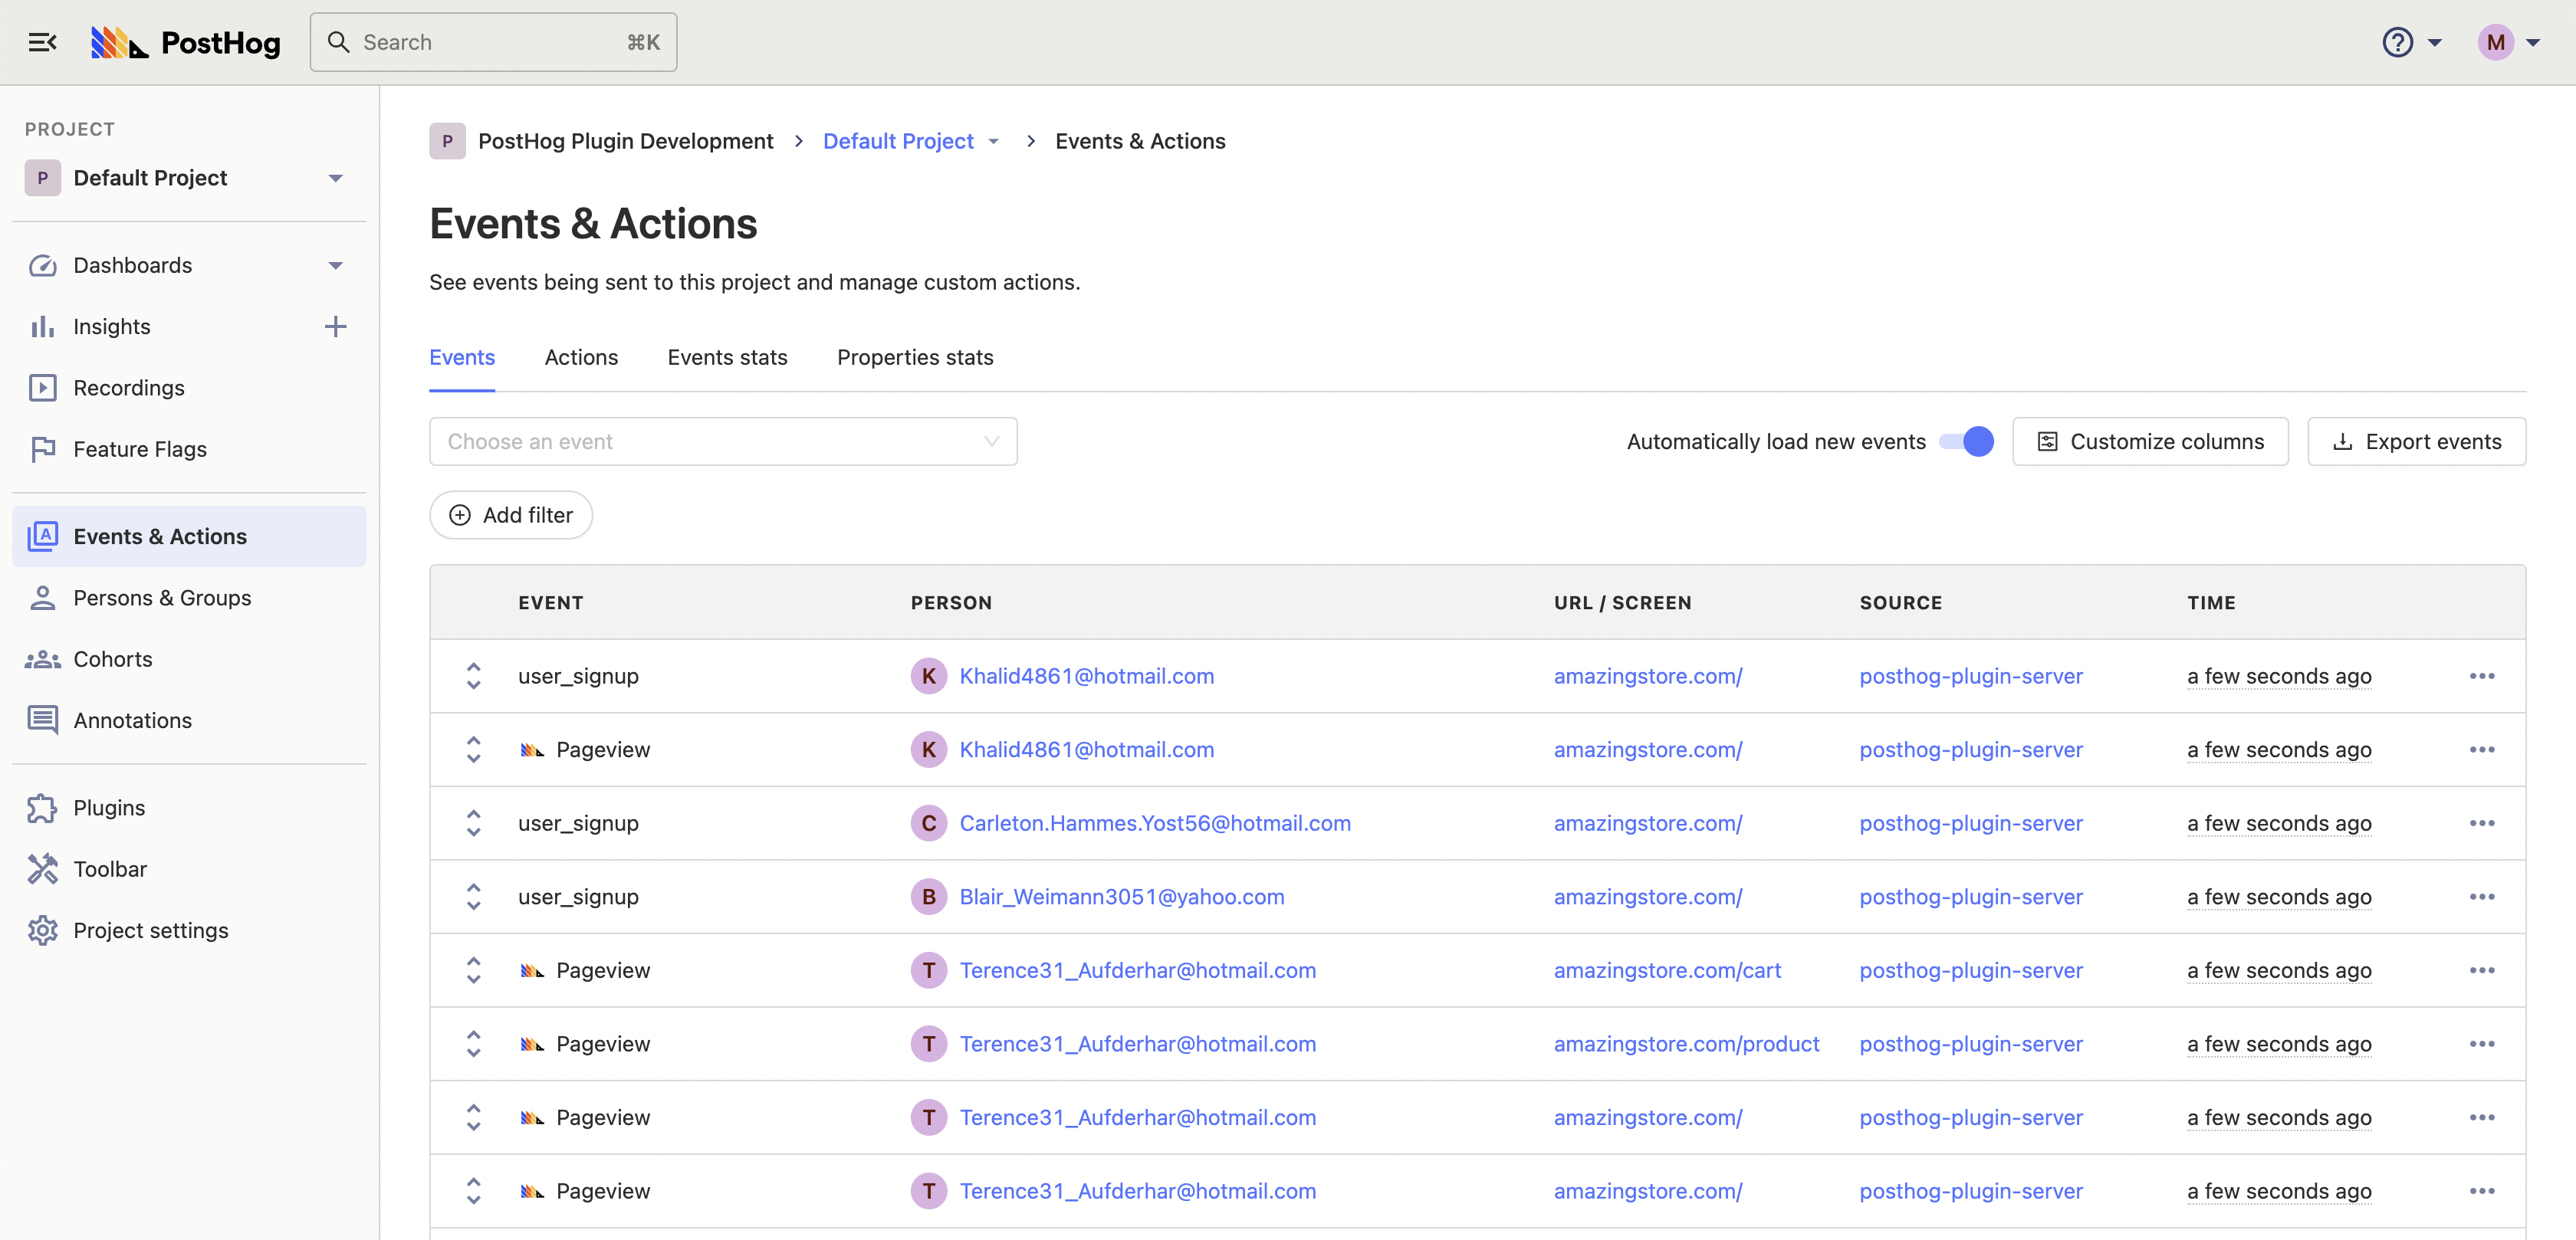Expand the first user_signup event row
This screenshot has width=2576, height=1240.
click(474, 676)
